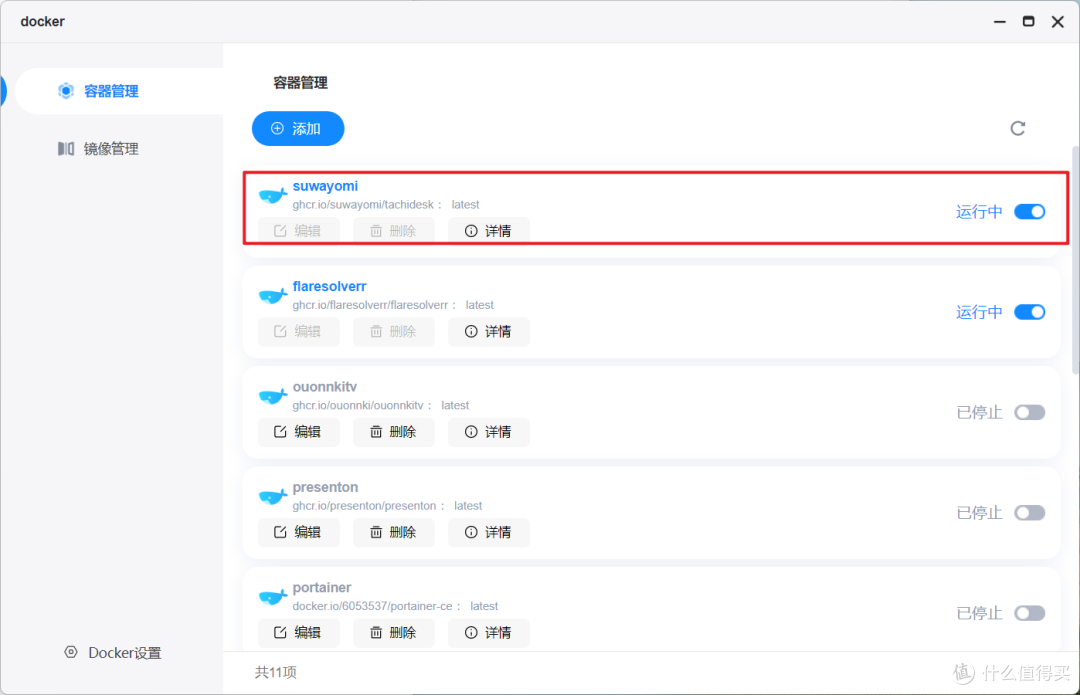Open 详情 for presenton
This screenshot has height=695, width=1080.
[x=488, y=532]
